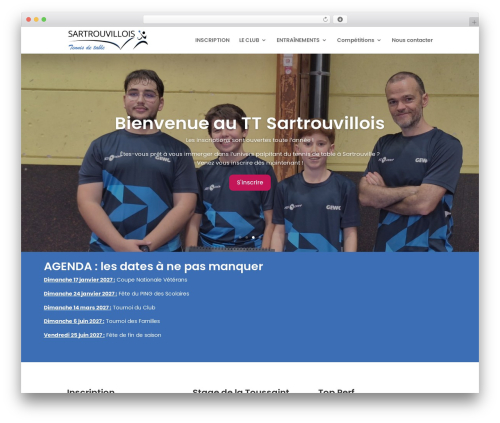
Task: Click 'Coupe Nationale Vétérans' text
Action: coord(152,280)
